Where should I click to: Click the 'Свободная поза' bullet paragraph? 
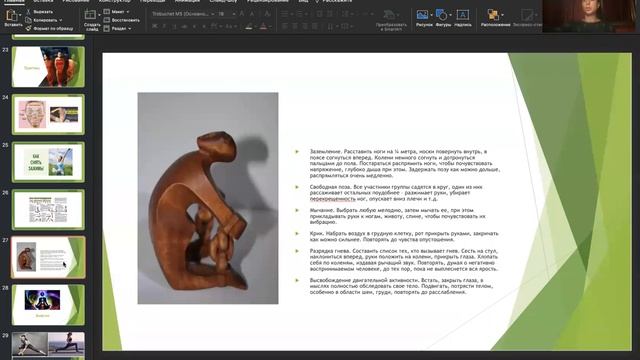(396, 193)
